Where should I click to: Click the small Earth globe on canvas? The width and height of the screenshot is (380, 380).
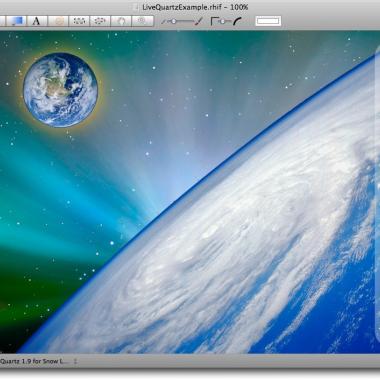pyautogui.click(x=60, y=90)
